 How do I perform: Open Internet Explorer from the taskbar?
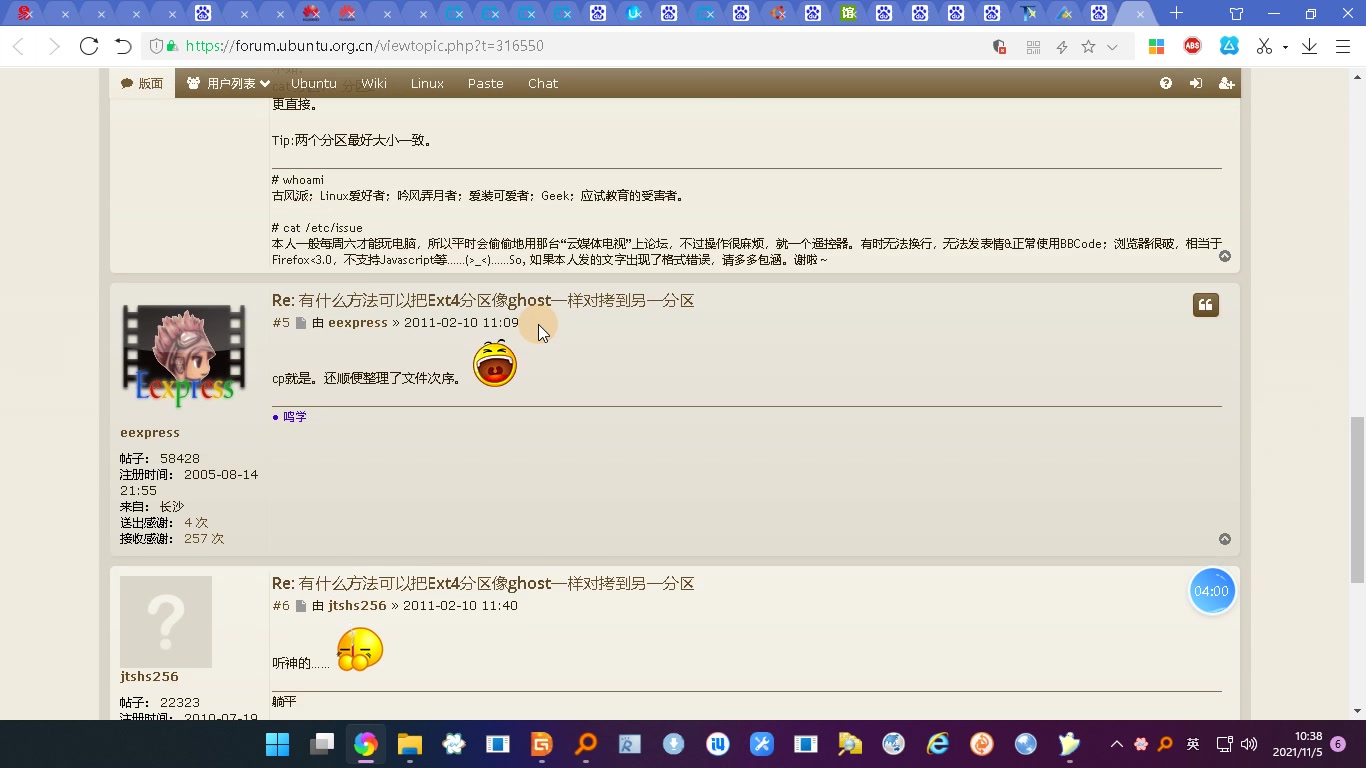[937, 744]
